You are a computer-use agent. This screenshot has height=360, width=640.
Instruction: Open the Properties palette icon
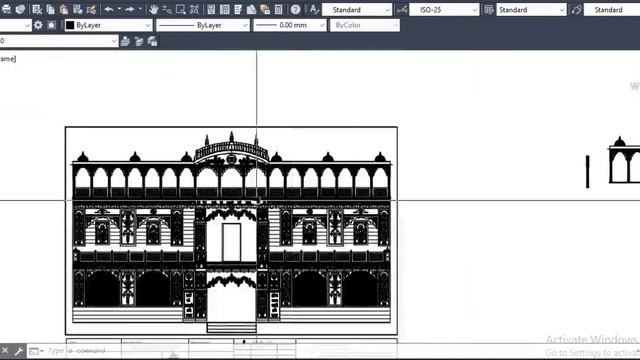pyautogui.click(x=211, y=9)
